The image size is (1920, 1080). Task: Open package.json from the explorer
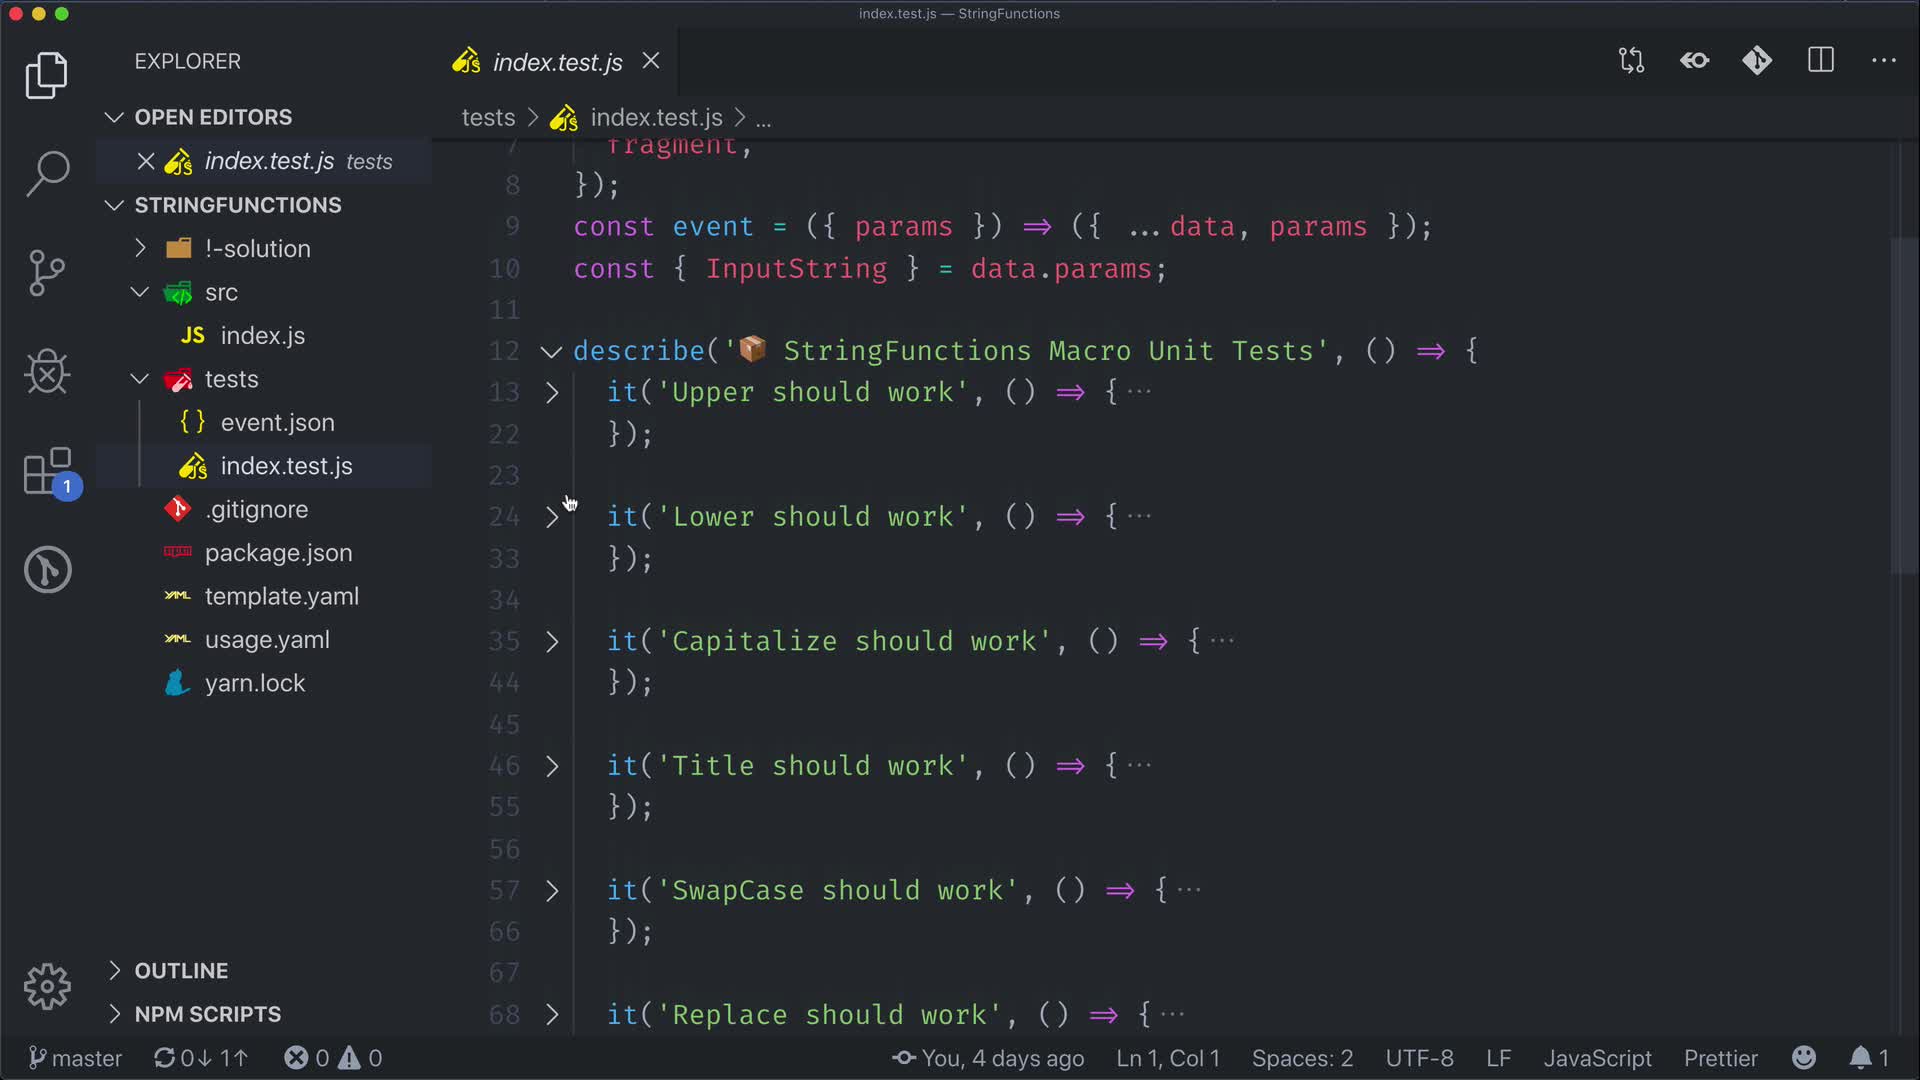[x=278, y=553]
